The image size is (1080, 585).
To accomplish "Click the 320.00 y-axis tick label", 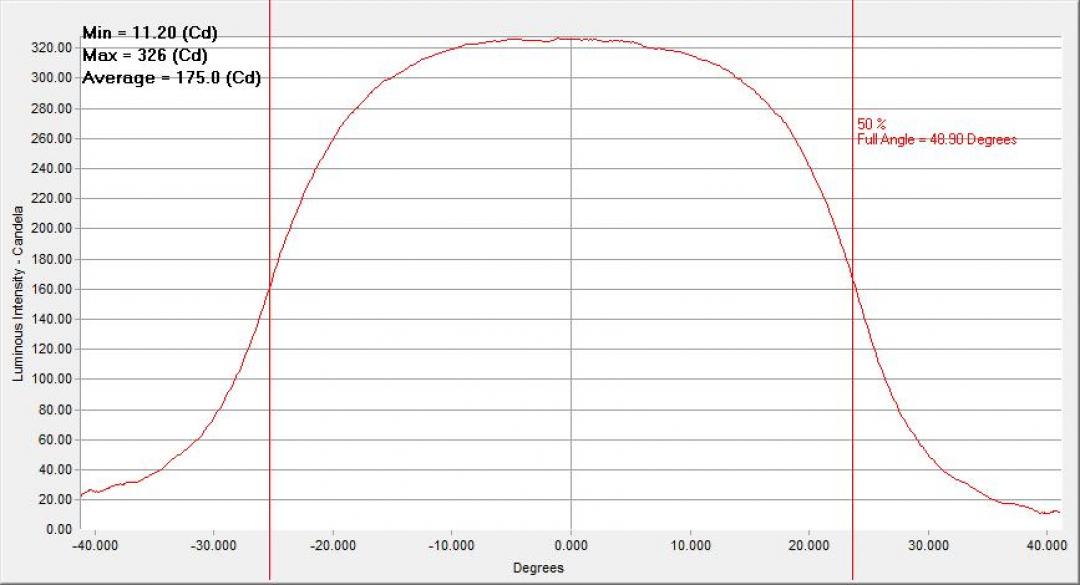I will click(x=52, y=48).
